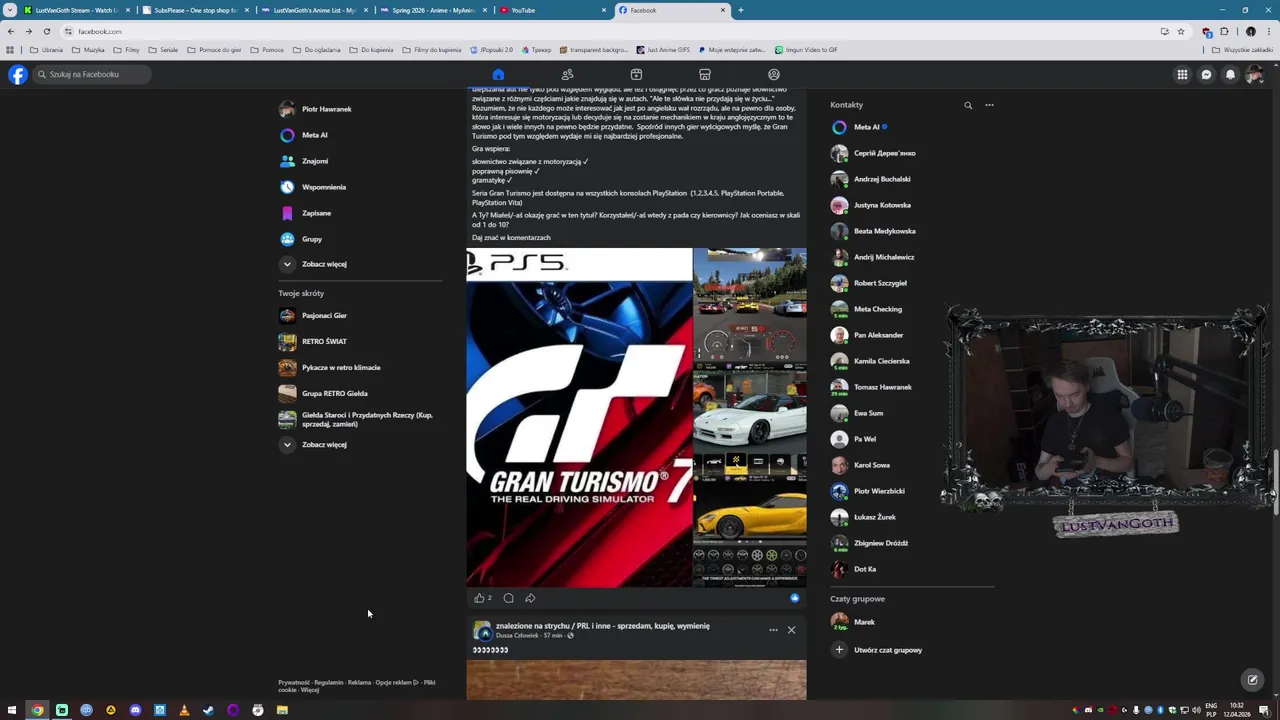Open the Friends icon in top navigation
The height and width of the screenshot is (720, 1280).
tap(567, 74)
